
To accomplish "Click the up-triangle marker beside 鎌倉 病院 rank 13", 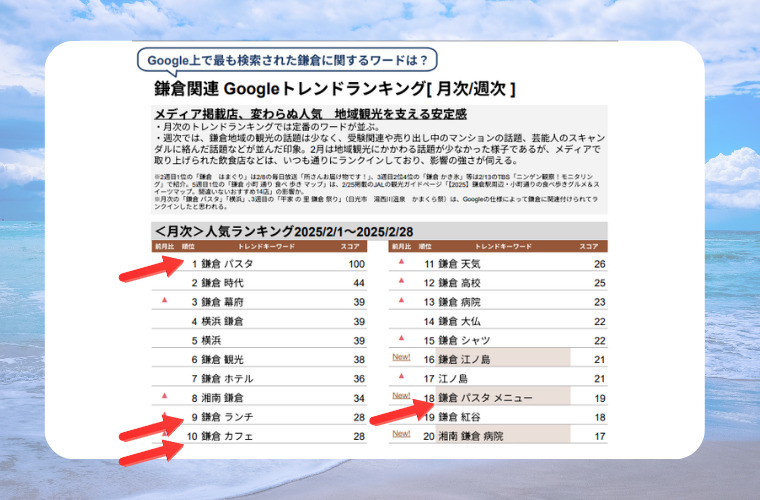I will (401, 300).
